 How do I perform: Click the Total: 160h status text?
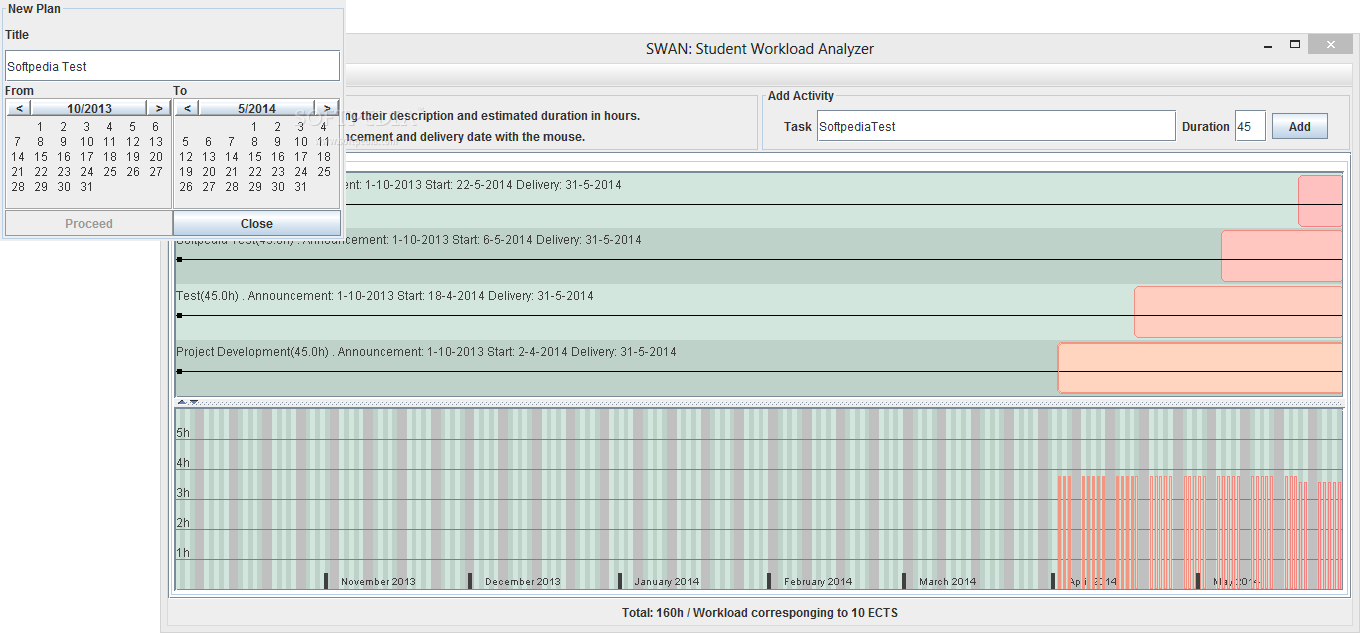point(760,612)
